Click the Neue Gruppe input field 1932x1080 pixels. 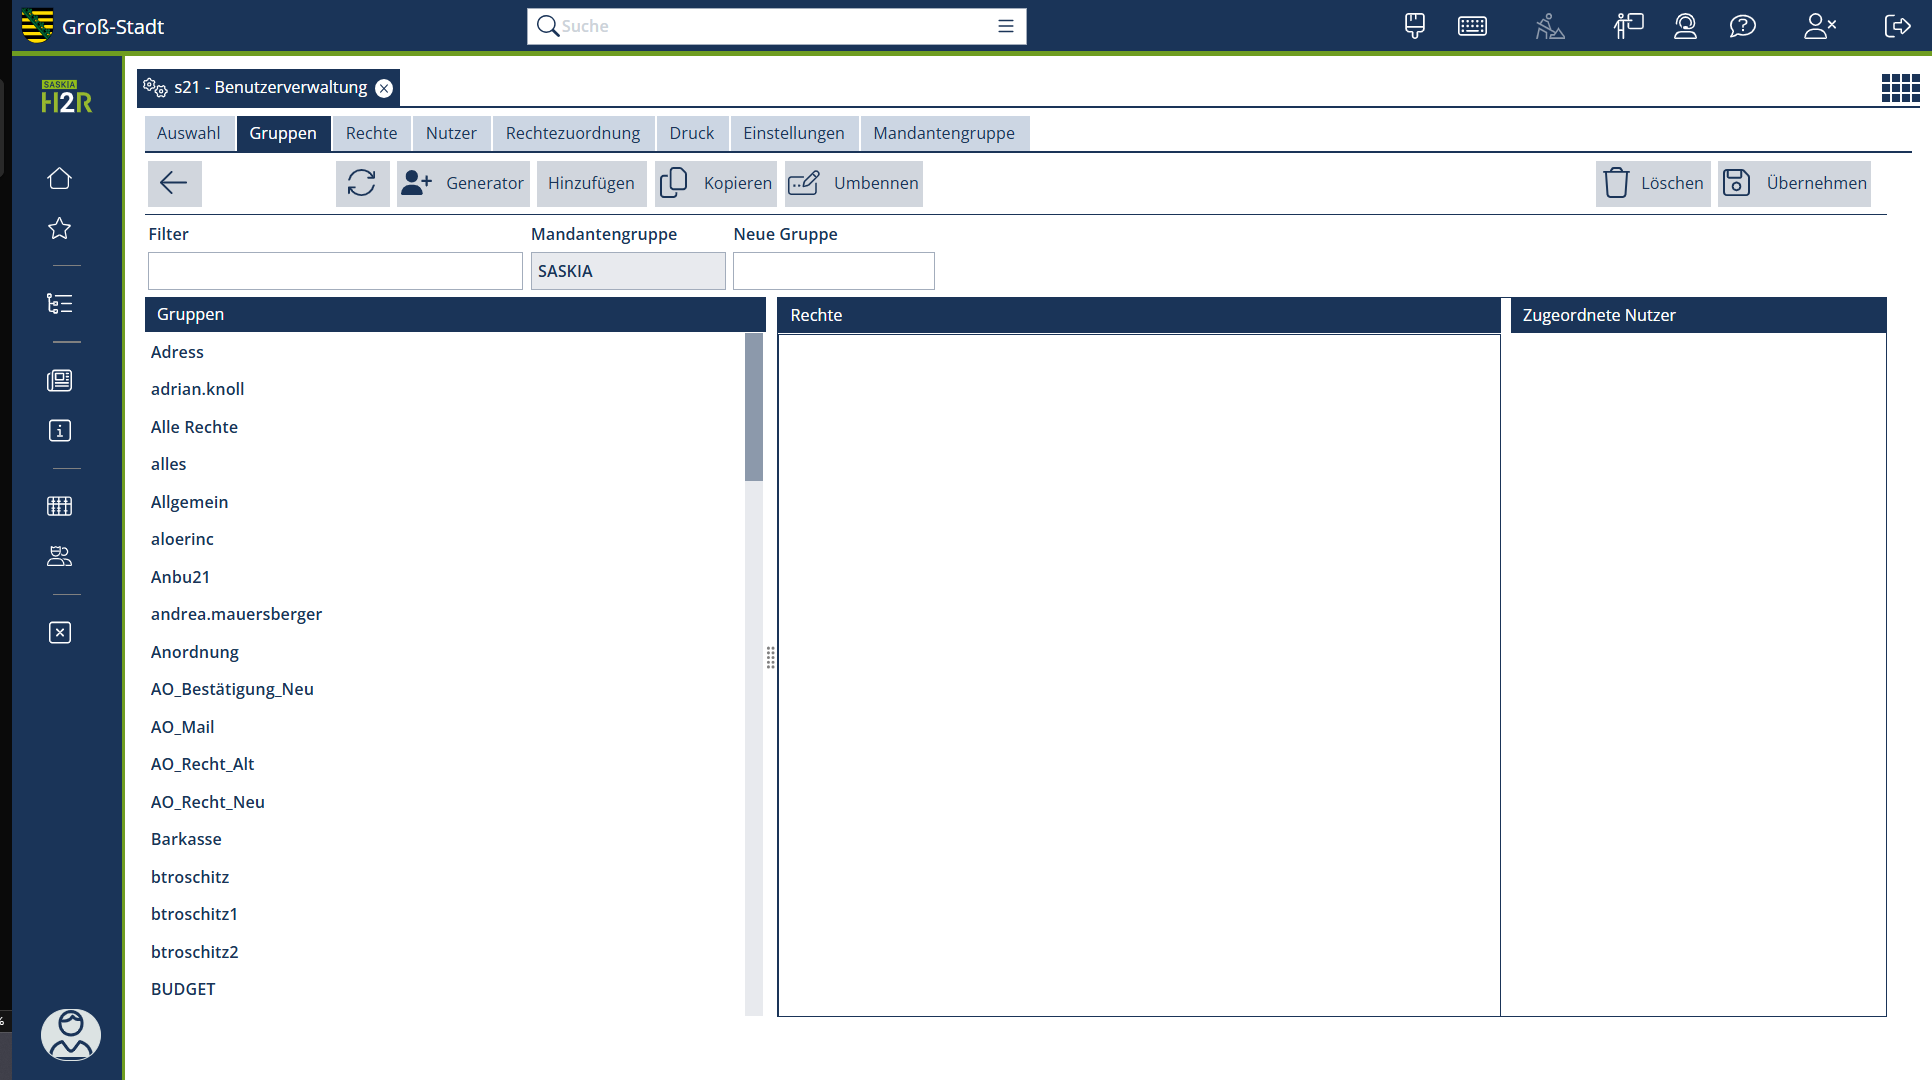pos(833,271)
